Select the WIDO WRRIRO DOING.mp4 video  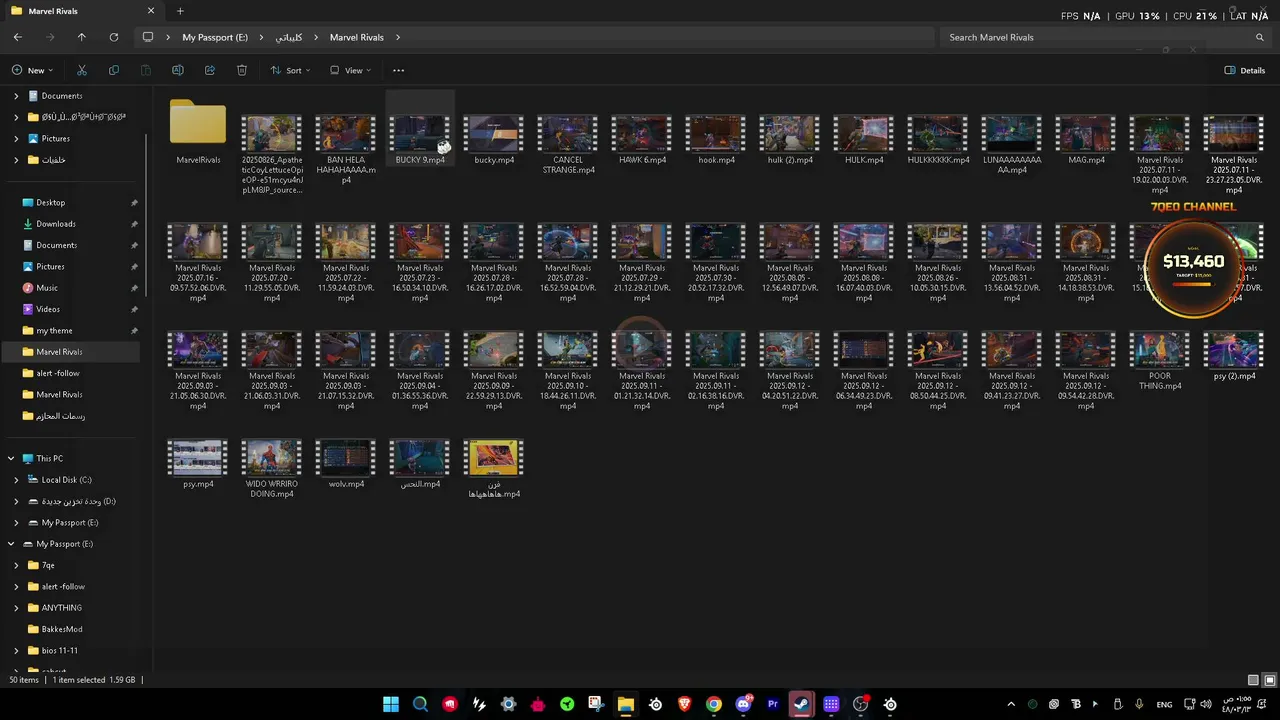[x=272, y=468]
